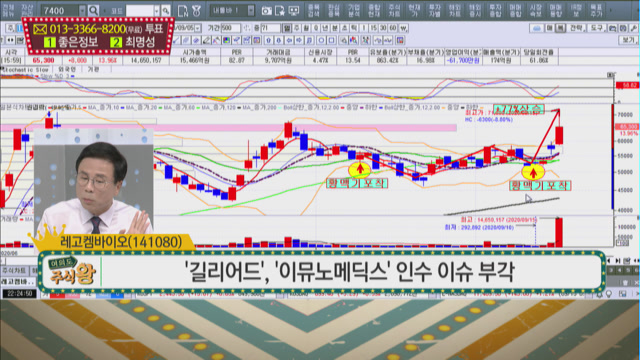Click the favorites star document icon
This screenshot has height=360, width=640.
(x=280, y=11)
